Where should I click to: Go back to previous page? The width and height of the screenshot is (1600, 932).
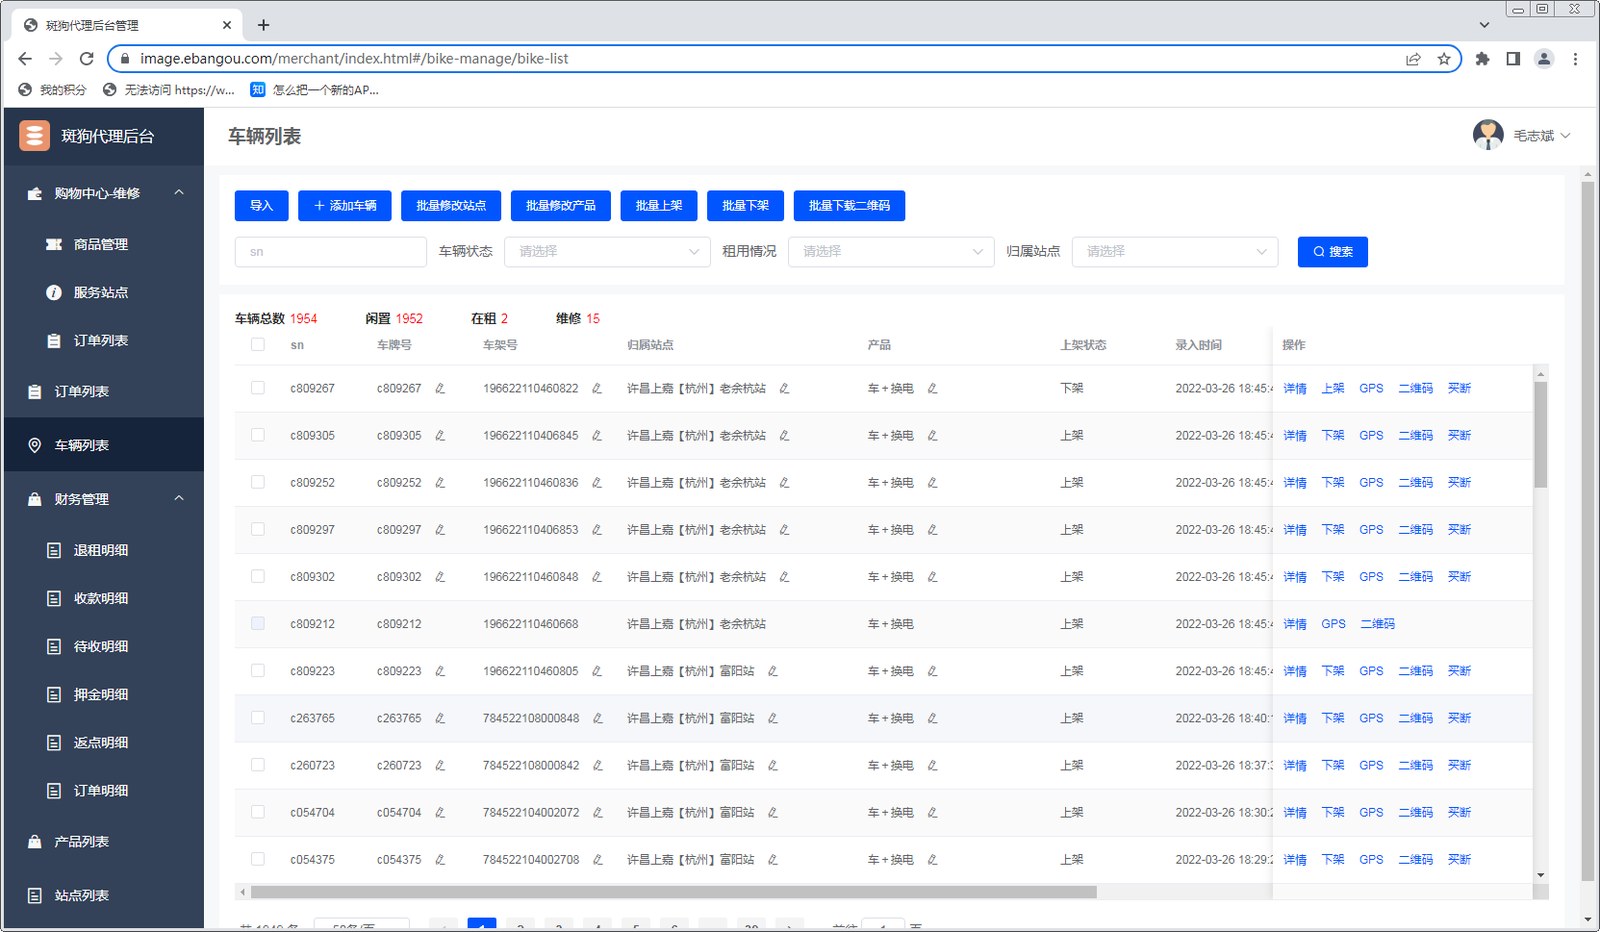pos(25,59)
